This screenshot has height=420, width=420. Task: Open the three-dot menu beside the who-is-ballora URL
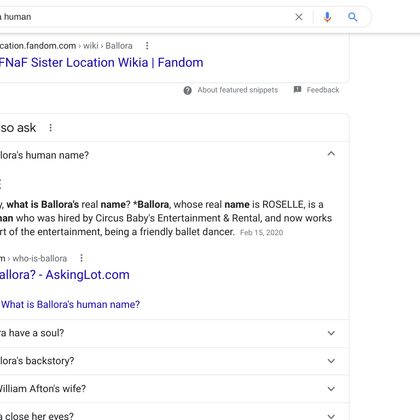81,258
